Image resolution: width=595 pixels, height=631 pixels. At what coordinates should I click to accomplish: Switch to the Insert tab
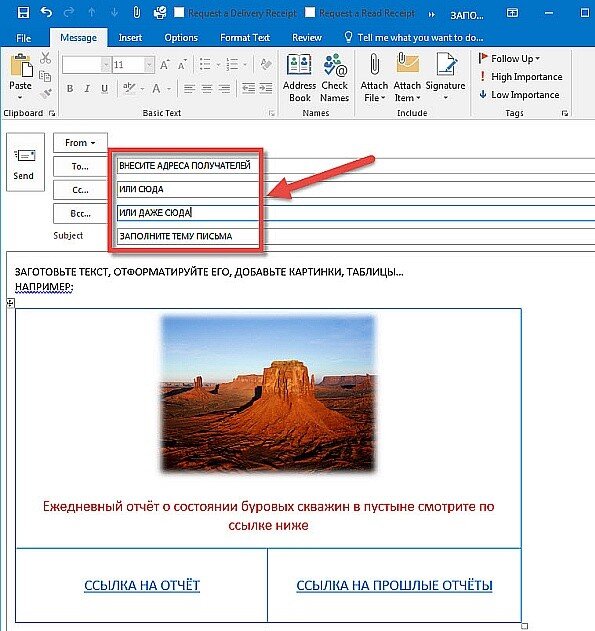click(x=130, y=38)
